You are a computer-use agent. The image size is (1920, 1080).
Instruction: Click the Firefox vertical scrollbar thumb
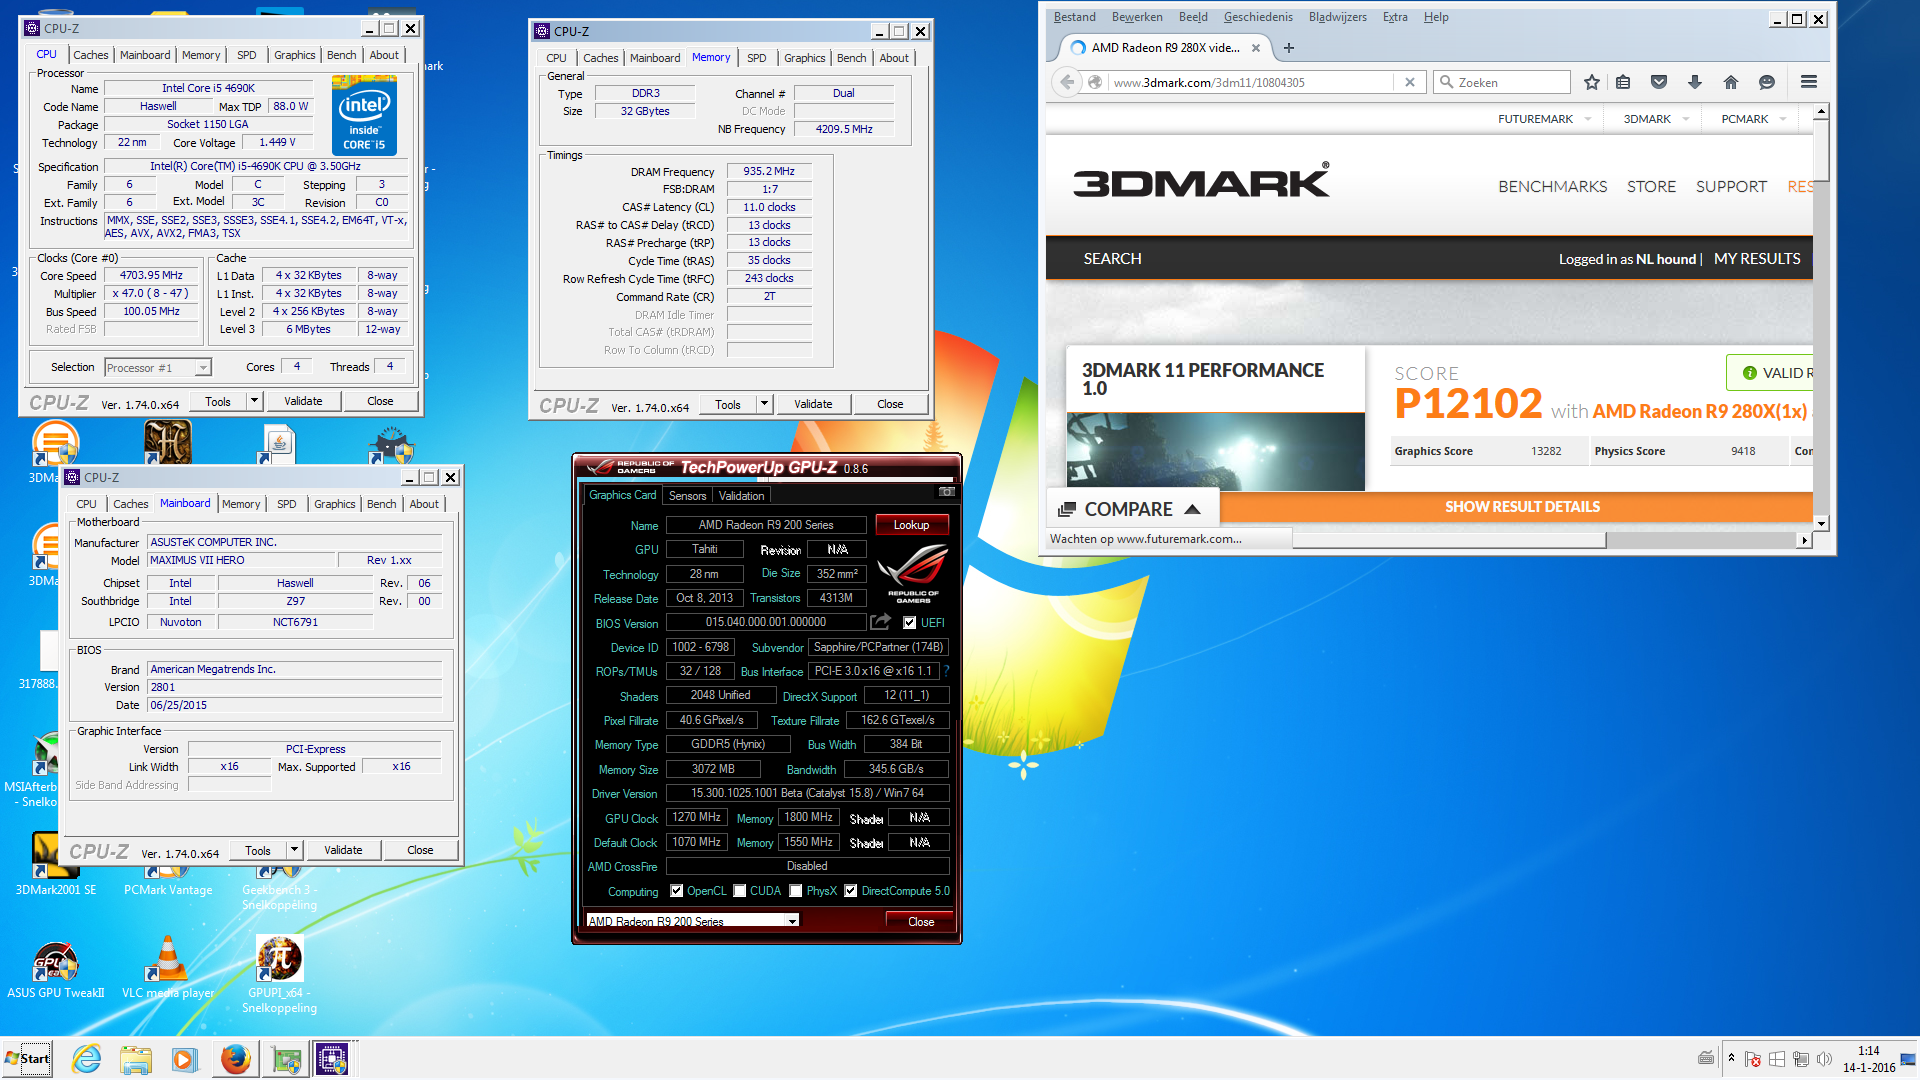[1821, 150]
